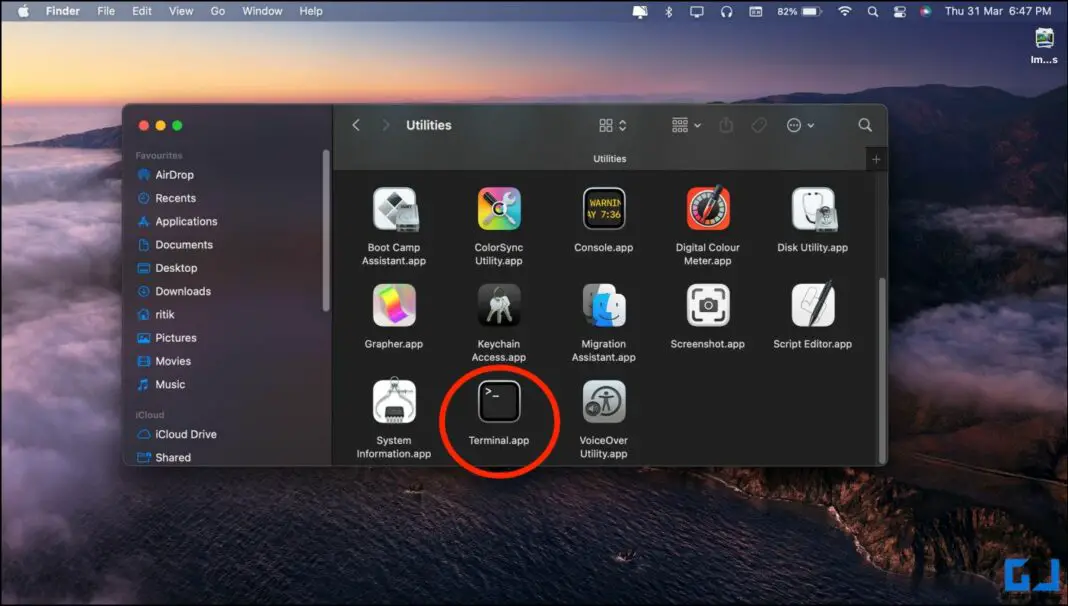Open Terminal.app from Utilities
Image resolution: width=1068 pixels, height=606 pixels.
point(499,403)
